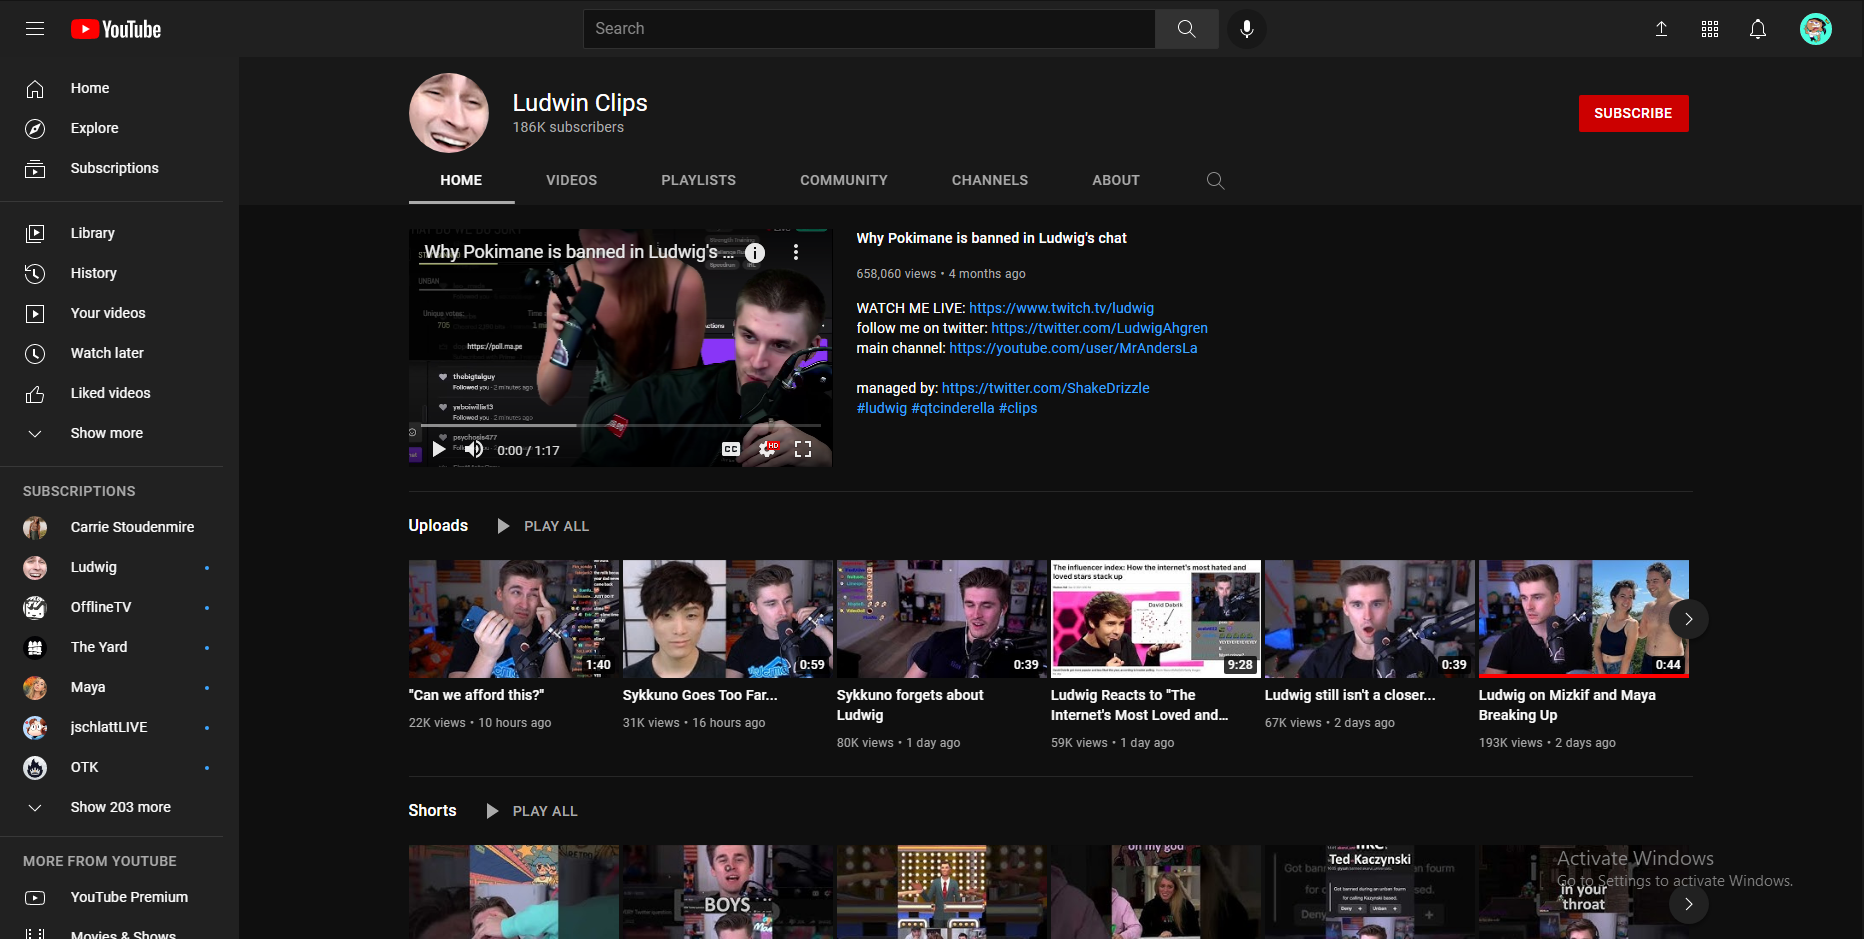This screenshot has height=939, width=1864.
Task: Open the YouTube apps grid icon
Action: point(1709,29)
